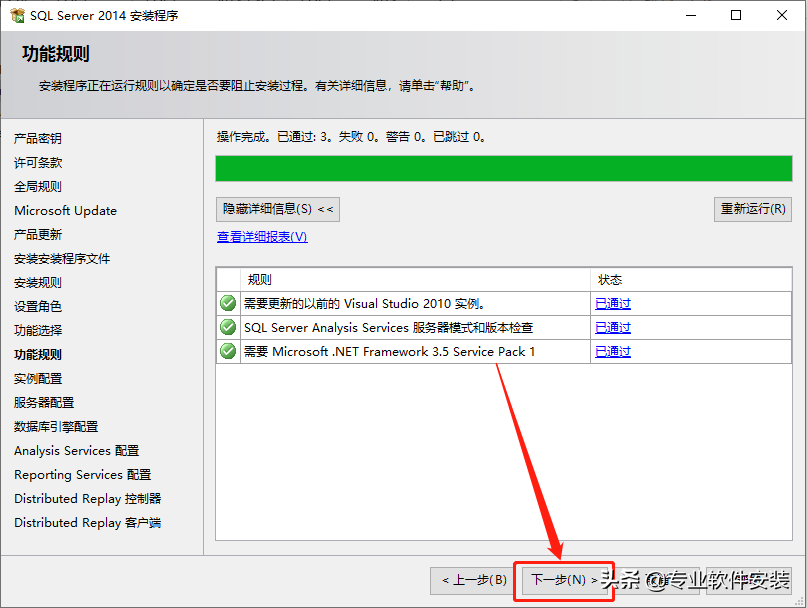The image size is (807, 608).
Task: Select 数据库引擎配置 step in sidebar
Action: 56,427
